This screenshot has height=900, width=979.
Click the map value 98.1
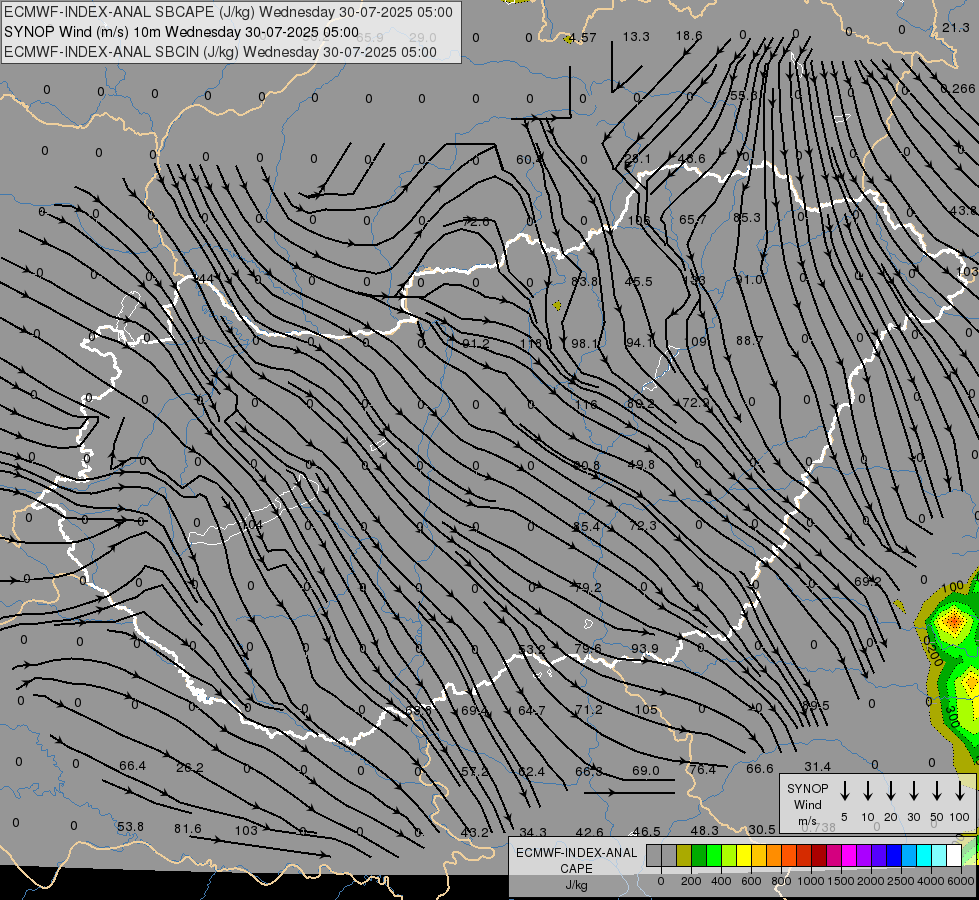point(585,344)
